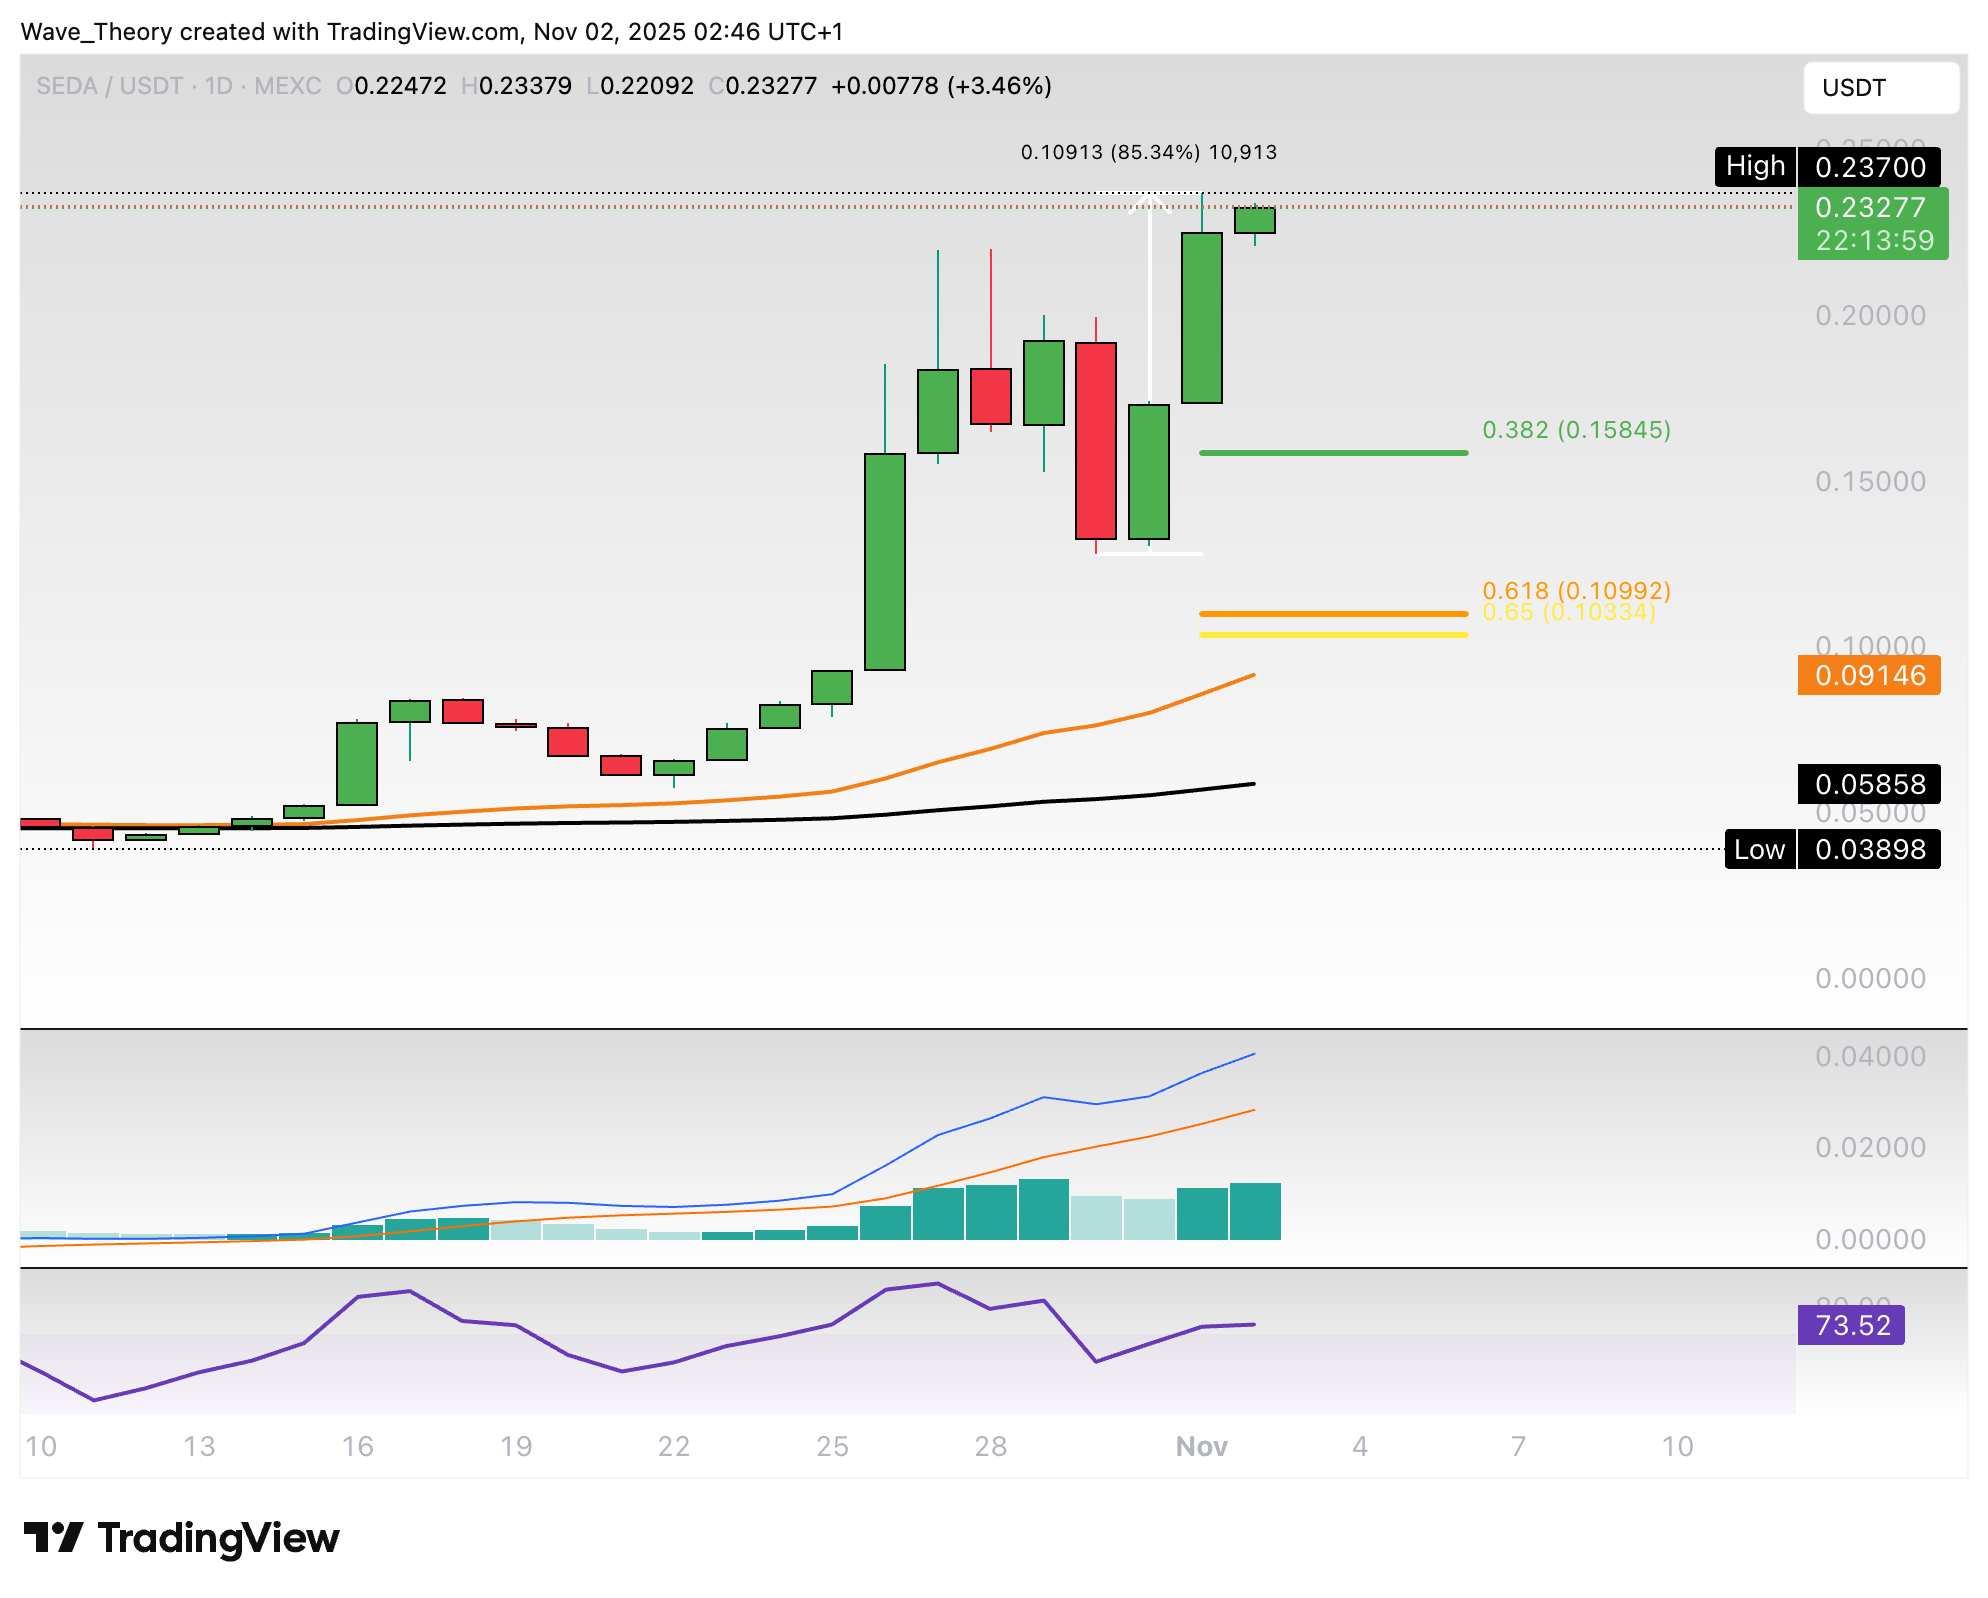Click the Nov date axis label
Screen dimensions: 1988x1598
[1201, 1446]
